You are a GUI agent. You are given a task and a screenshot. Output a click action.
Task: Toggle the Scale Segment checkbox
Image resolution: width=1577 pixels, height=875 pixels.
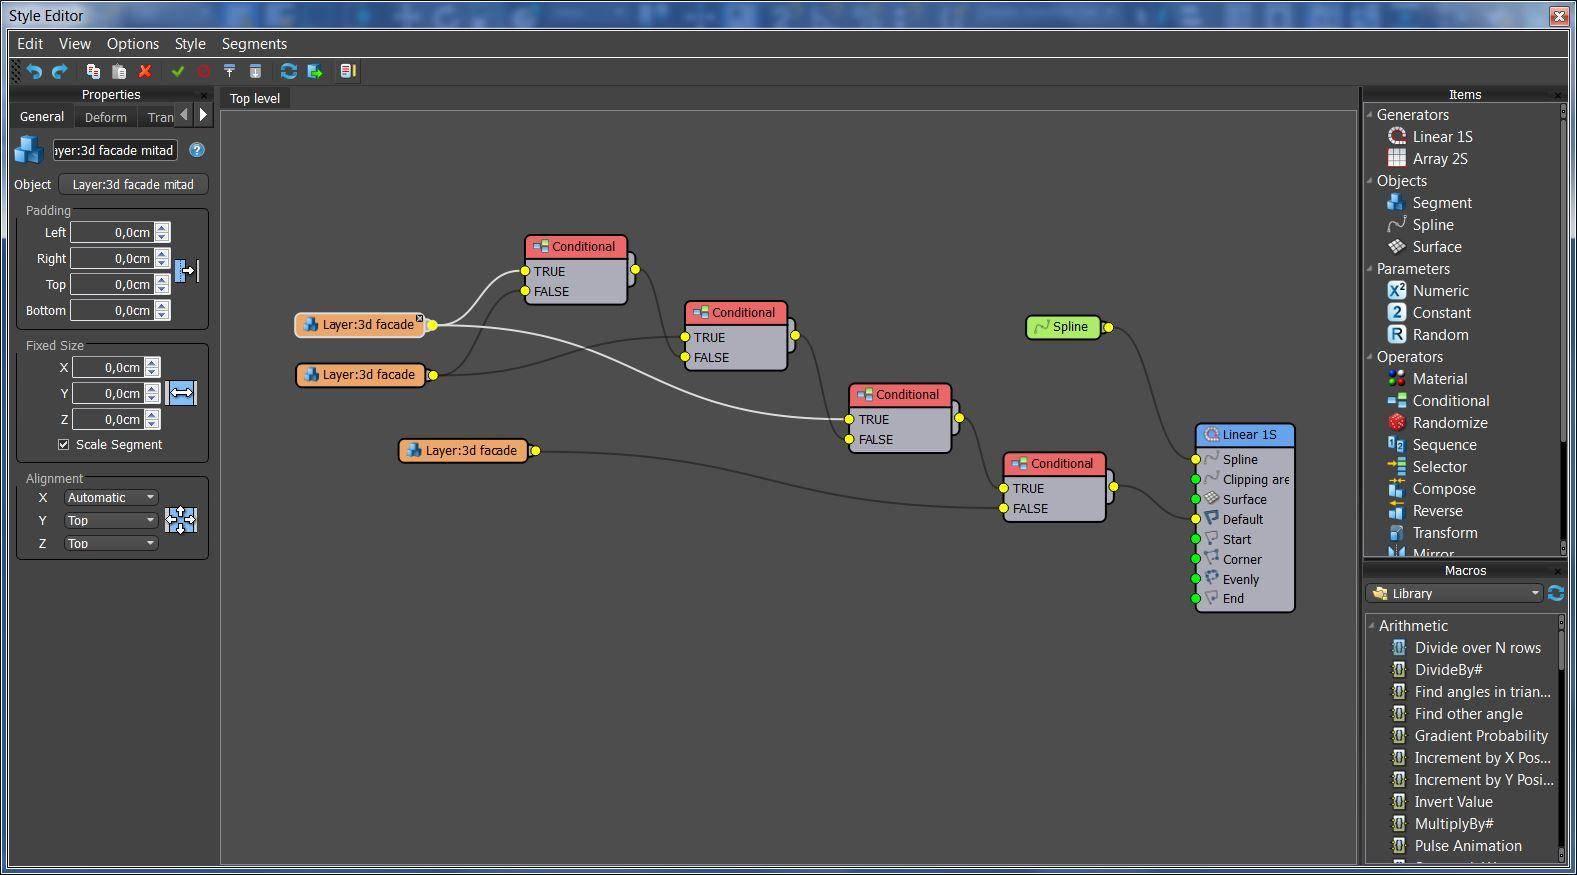click(x=64, y=444)
